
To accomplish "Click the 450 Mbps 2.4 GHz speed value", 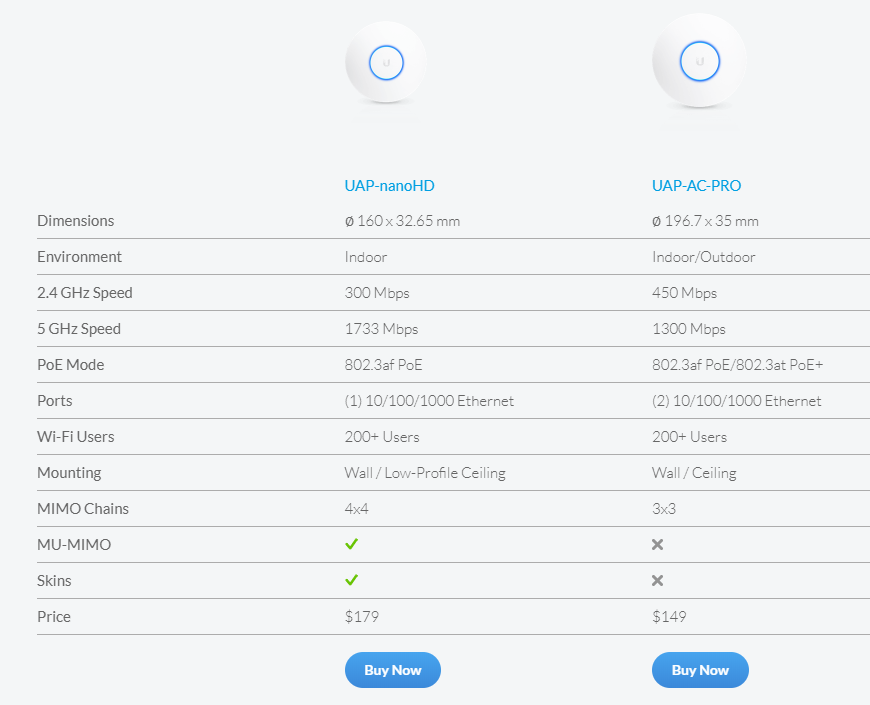I will [684, 293].
